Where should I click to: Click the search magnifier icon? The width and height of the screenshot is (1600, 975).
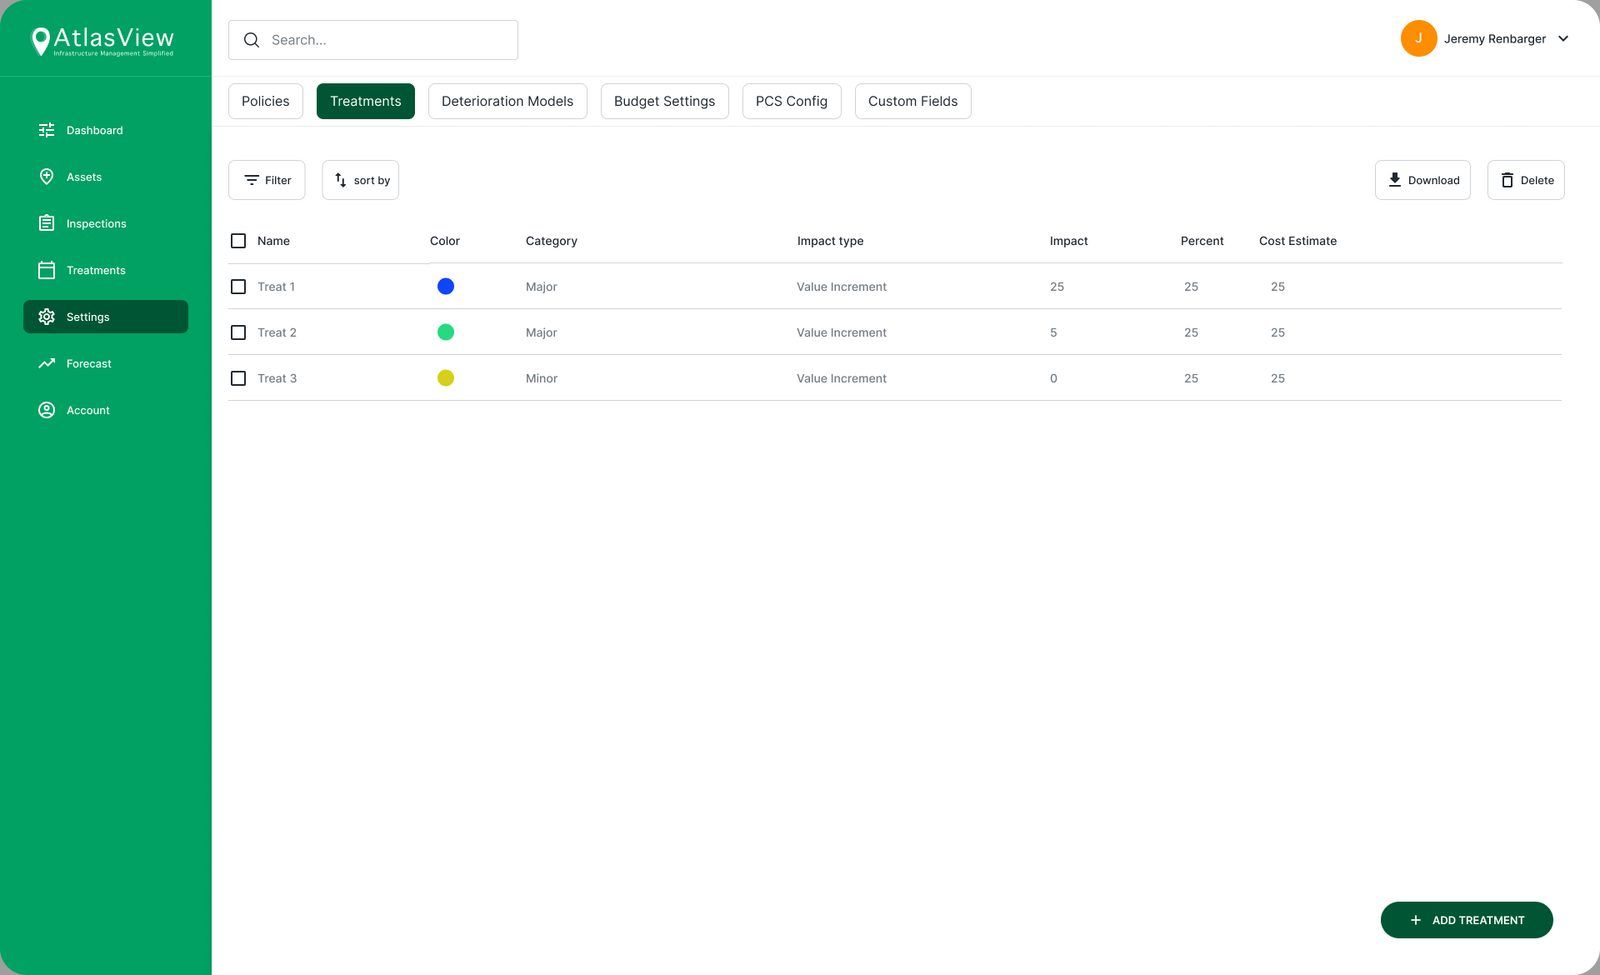click(252, 40)
